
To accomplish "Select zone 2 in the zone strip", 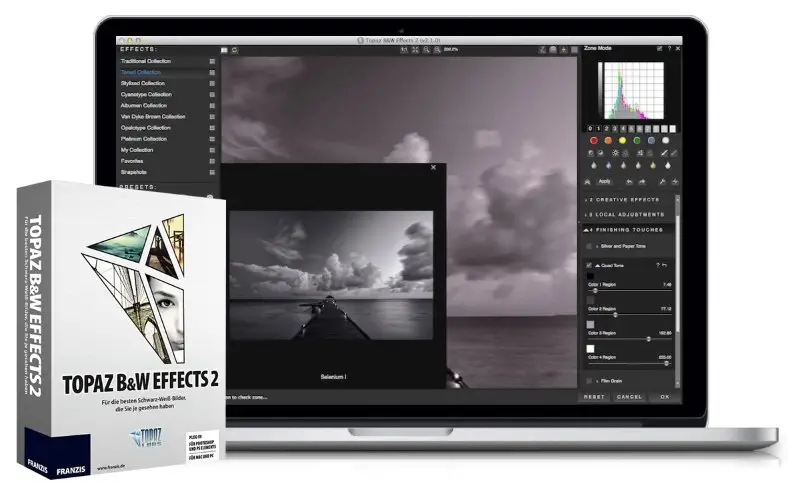I will (x=607, y=129).
